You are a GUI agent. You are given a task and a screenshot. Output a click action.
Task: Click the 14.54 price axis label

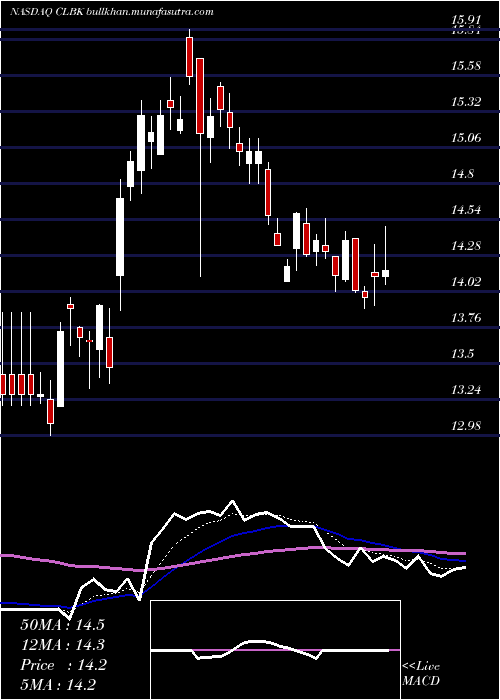466,209
